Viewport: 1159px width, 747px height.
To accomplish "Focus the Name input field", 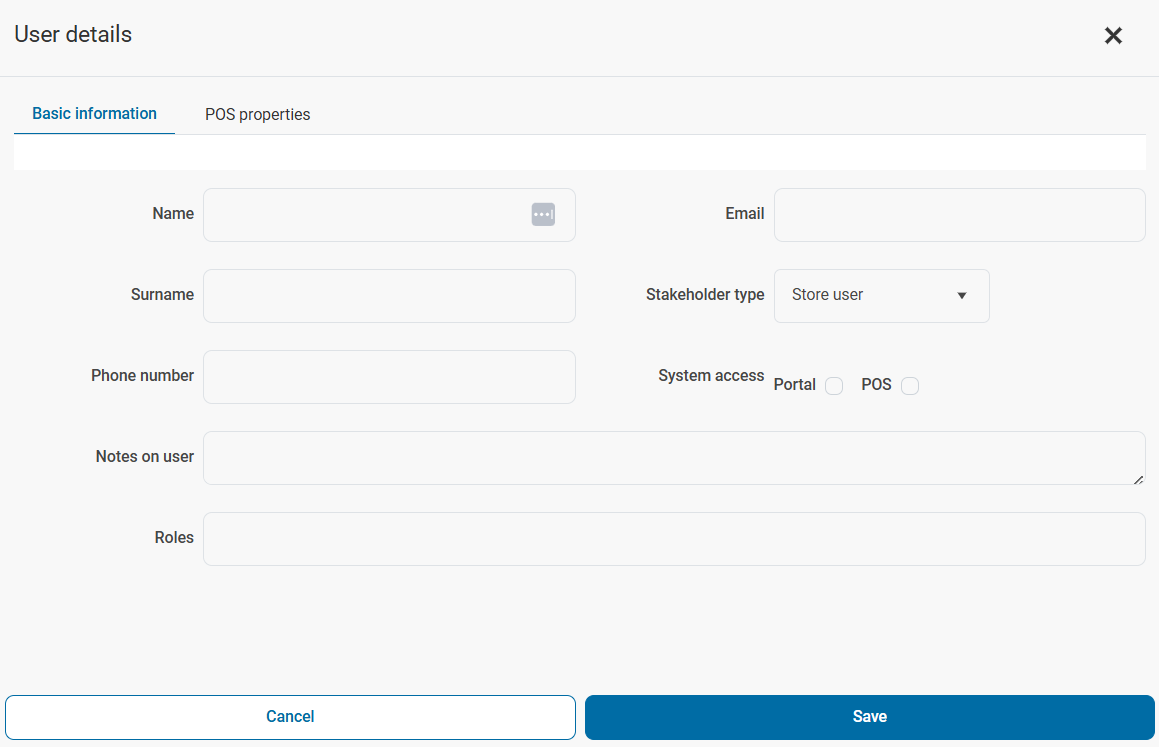I will point(365,215).
